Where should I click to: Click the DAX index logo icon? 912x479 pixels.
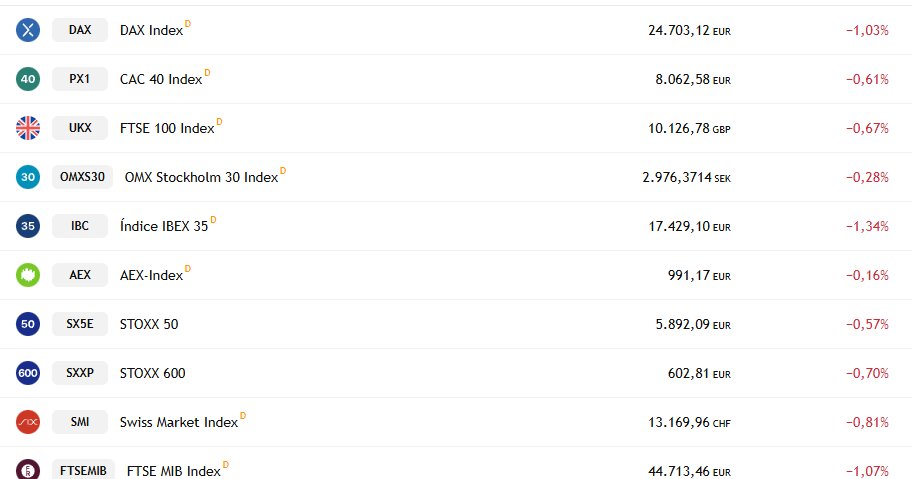click(x=28, y=30)
